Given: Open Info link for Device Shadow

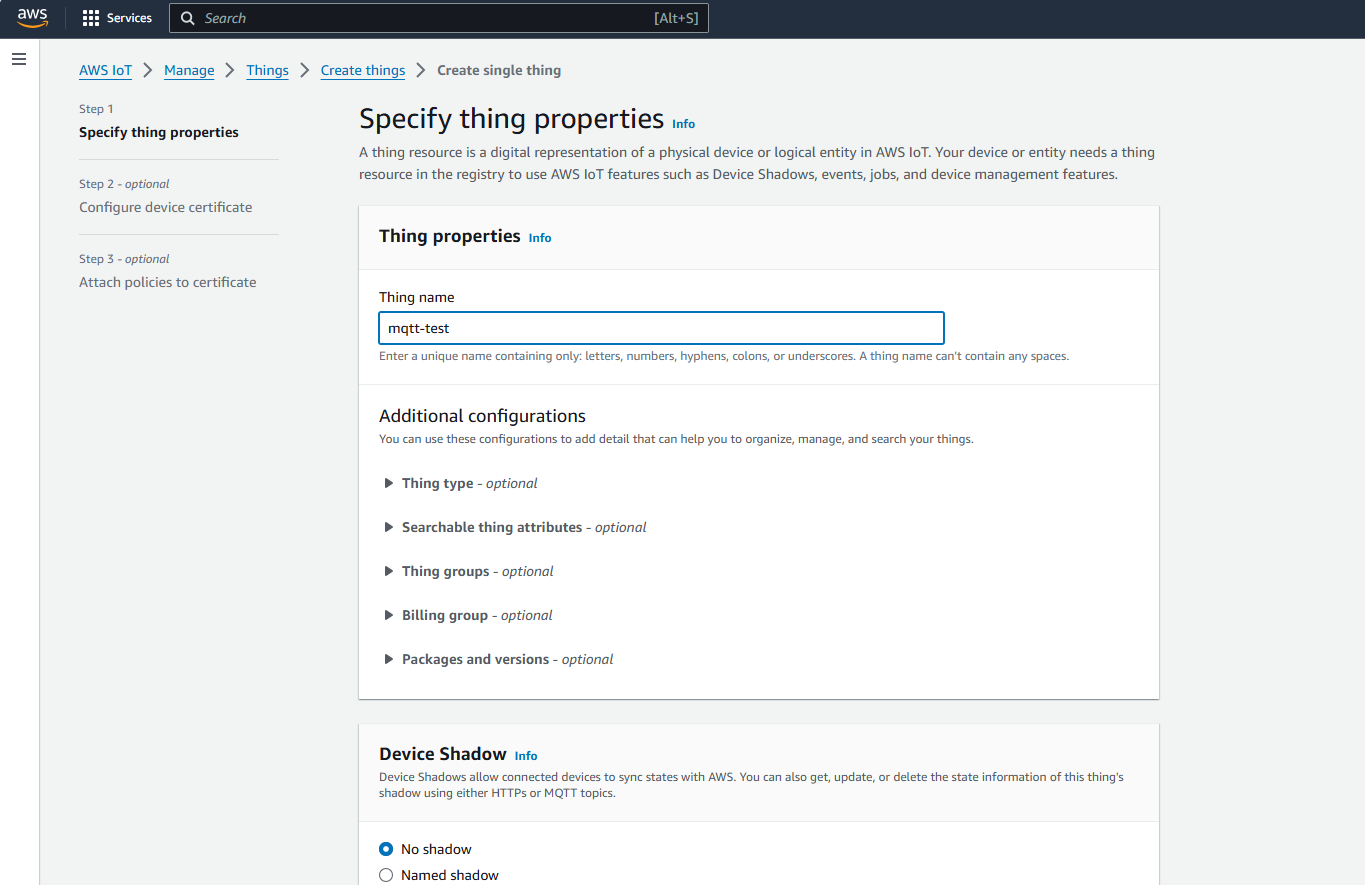Looking at the screenshot, I should point(526,756).
